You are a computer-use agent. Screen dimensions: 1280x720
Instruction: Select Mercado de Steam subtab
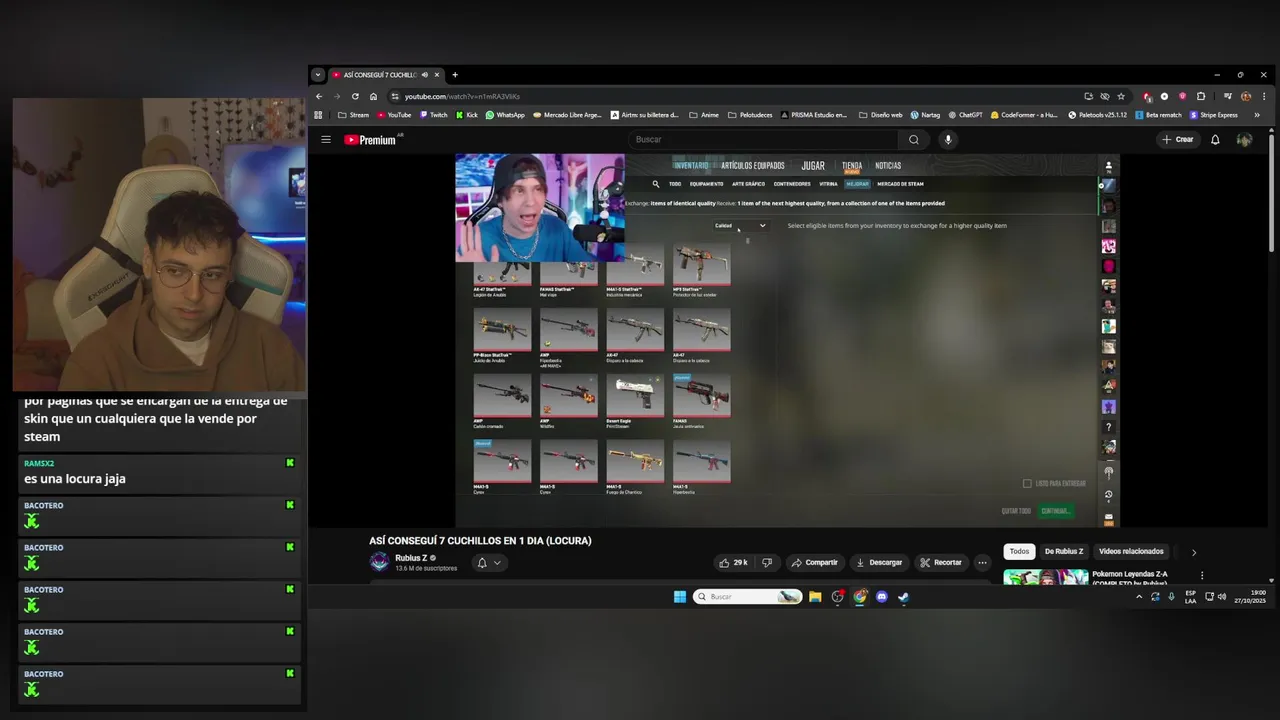click(901, 184)
